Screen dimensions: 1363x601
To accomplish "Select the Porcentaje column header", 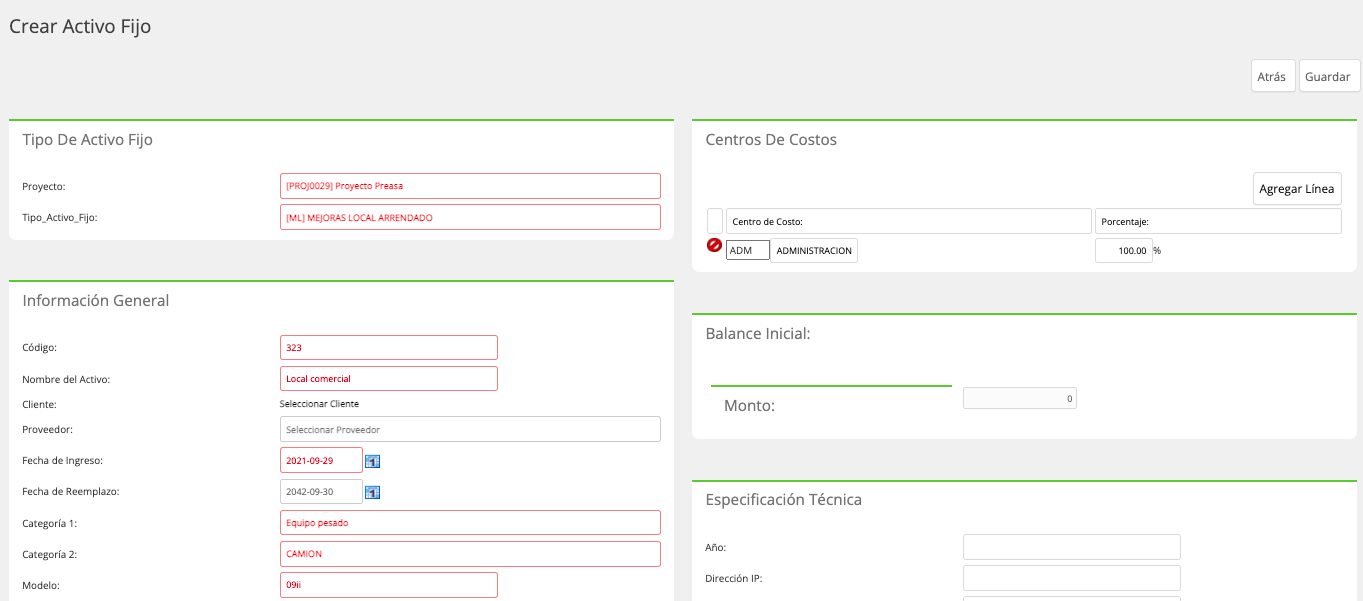I will tap(1218, 221).
